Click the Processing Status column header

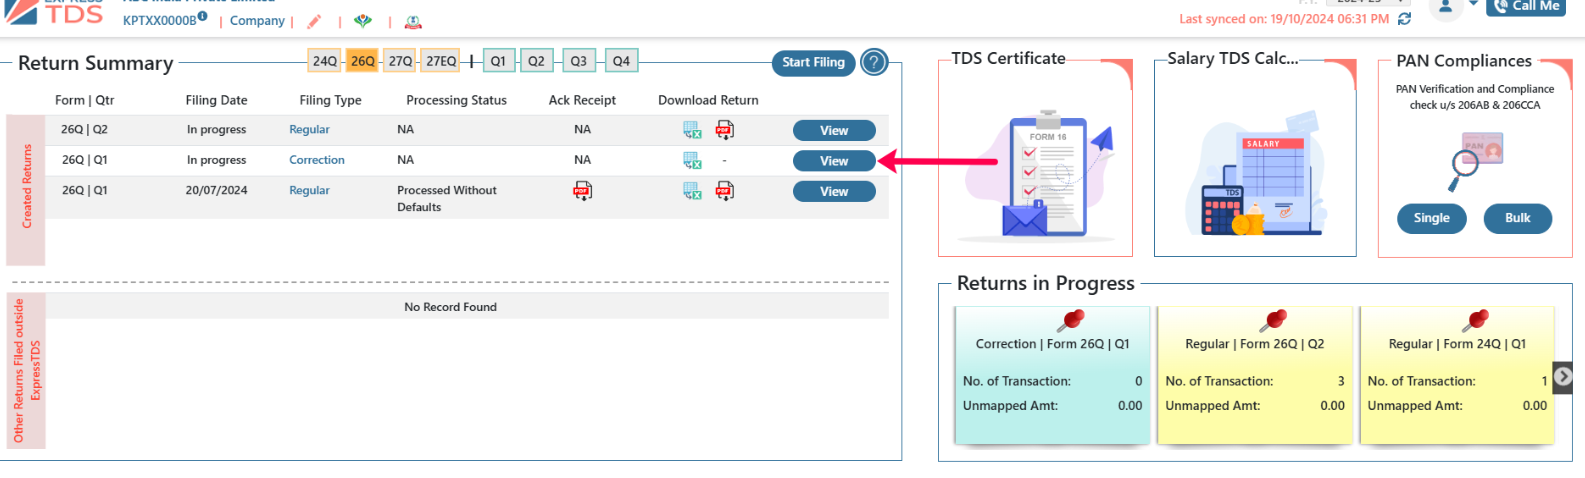[456, 100]
